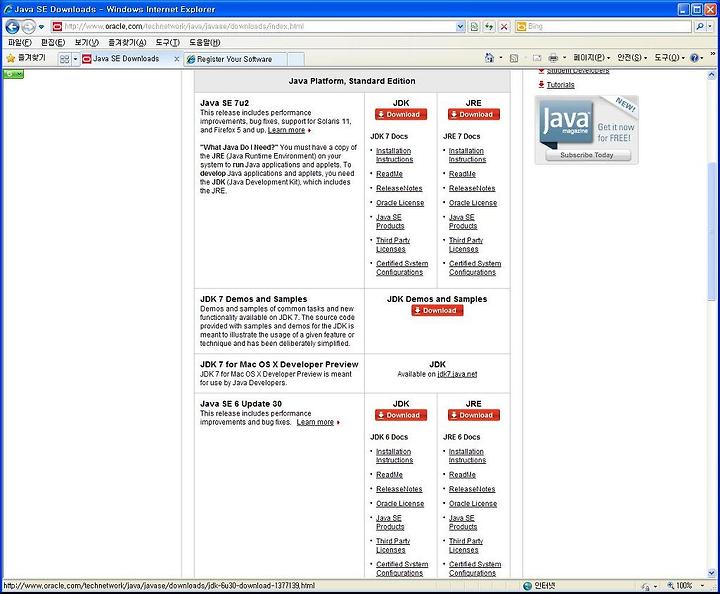Open JRE 7 Certified System Configurations link
Viewport: 720px width, 594px height.
475,268
